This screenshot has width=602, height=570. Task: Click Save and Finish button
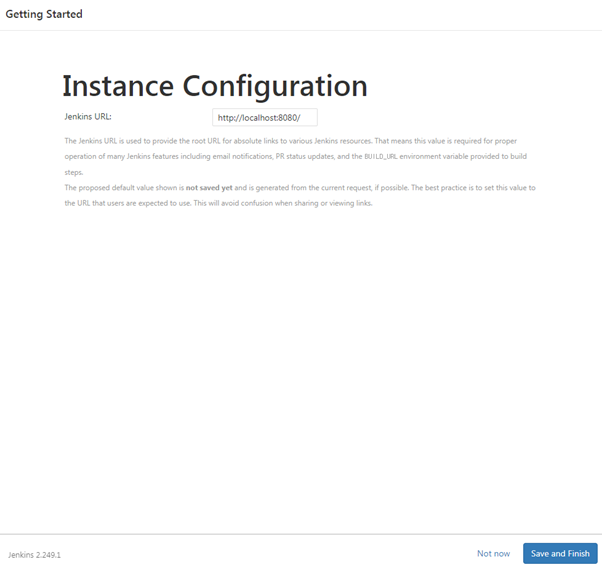560,553
